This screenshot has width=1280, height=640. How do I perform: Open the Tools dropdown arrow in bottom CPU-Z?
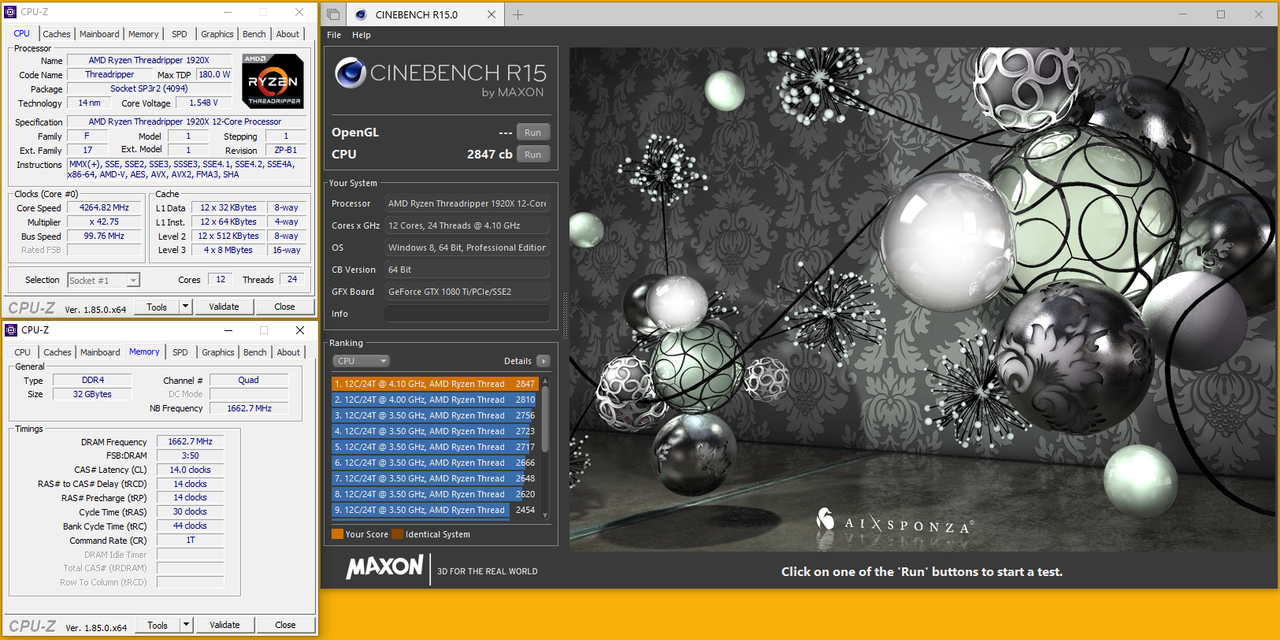coord(186,625)
